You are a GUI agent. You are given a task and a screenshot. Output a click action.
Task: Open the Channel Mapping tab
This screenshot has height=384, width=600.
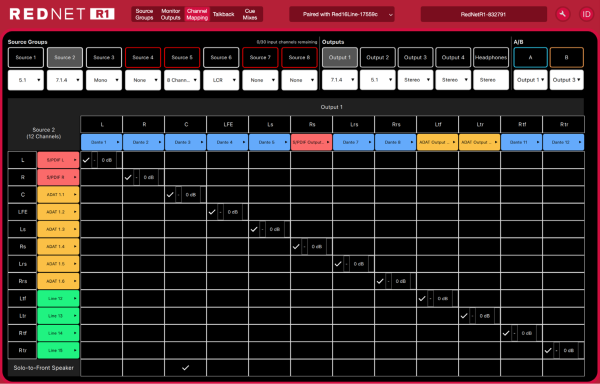[x=197, y=14]
